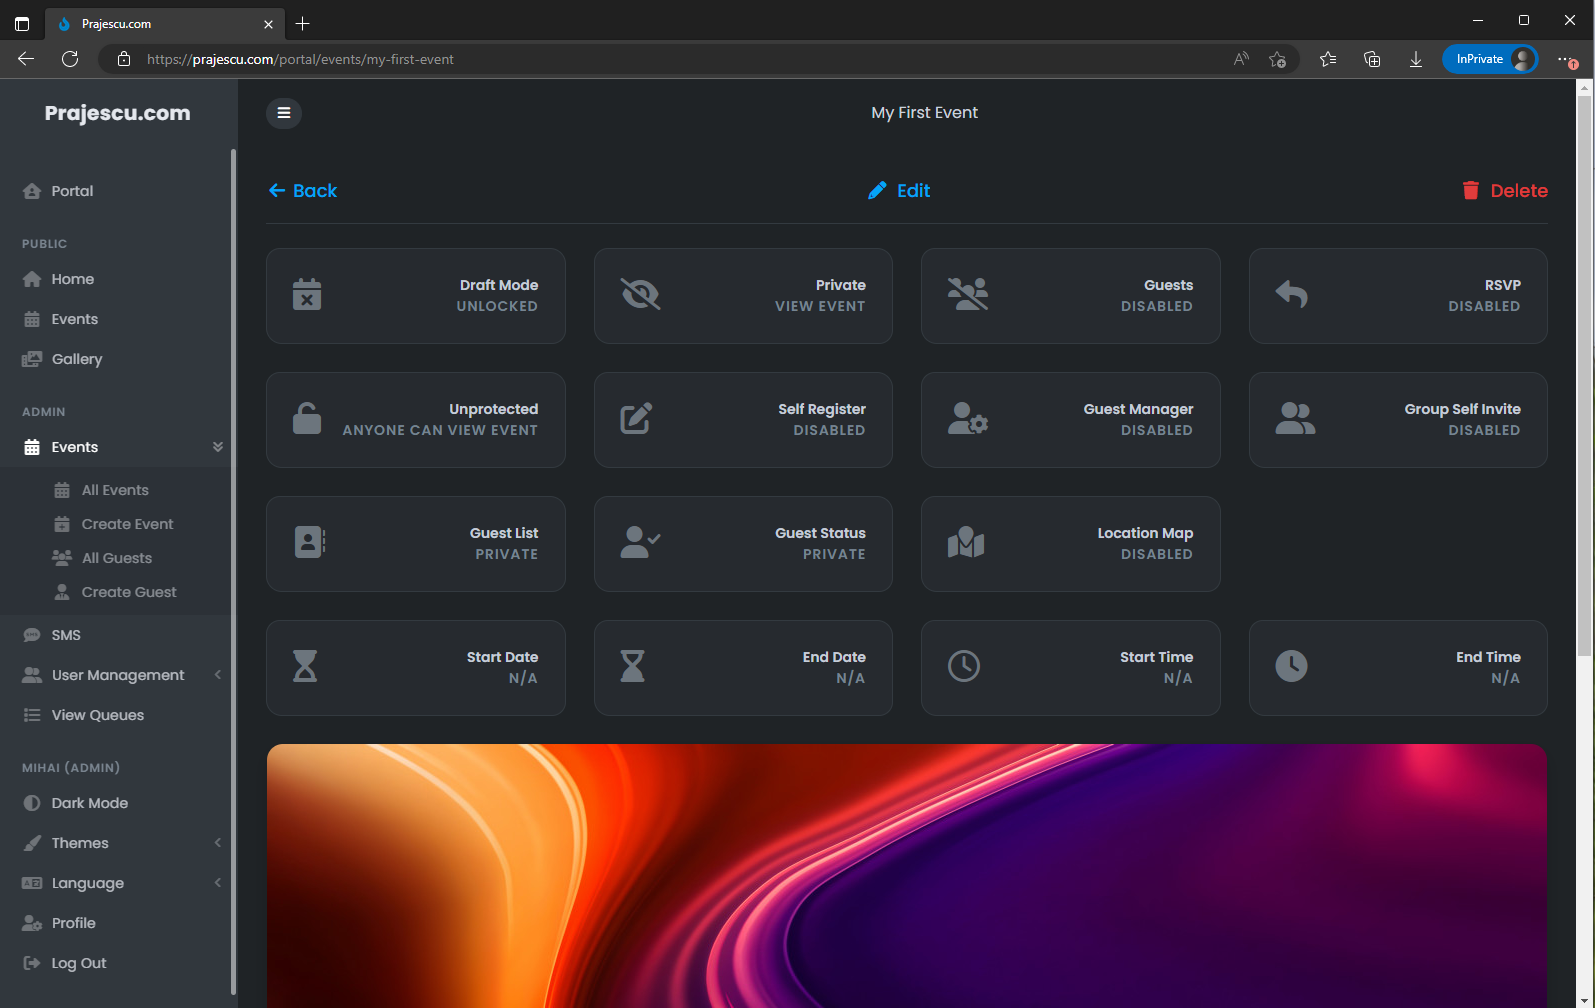Click the Prajescu.com brand logo
The image size is (1595, 1008).
pyautogui.click(x=118, y=113)
